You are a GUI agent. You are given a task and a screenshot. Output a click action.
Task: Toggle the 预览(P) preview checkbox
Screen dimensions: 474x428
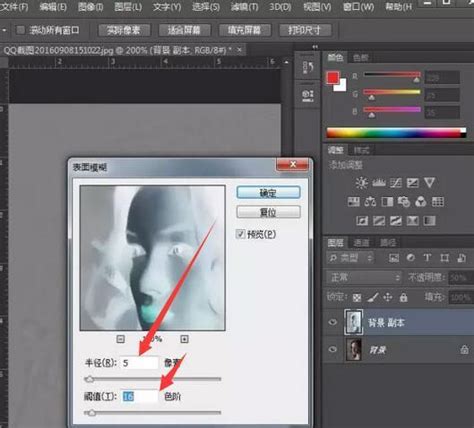click(x=240, y=234)
